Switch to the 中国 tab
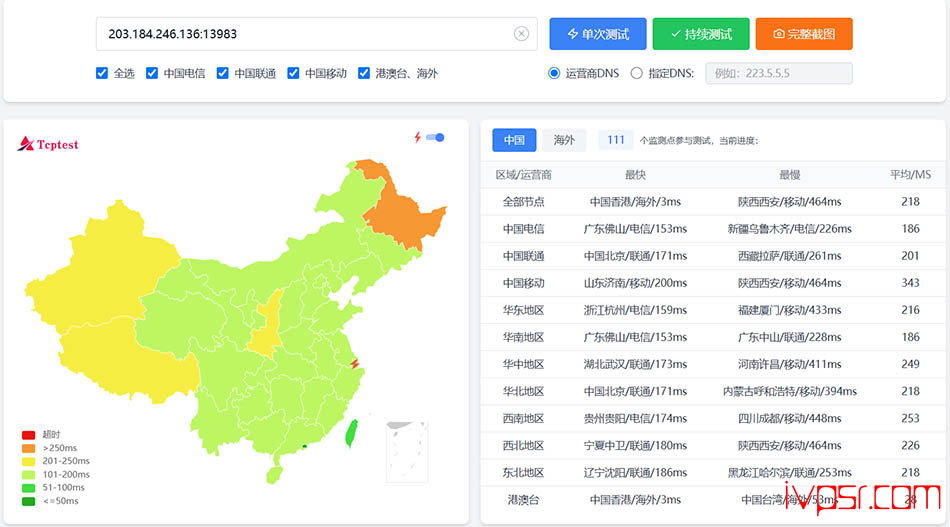Screen dimensions: 950x527 (x=514, y=140)
